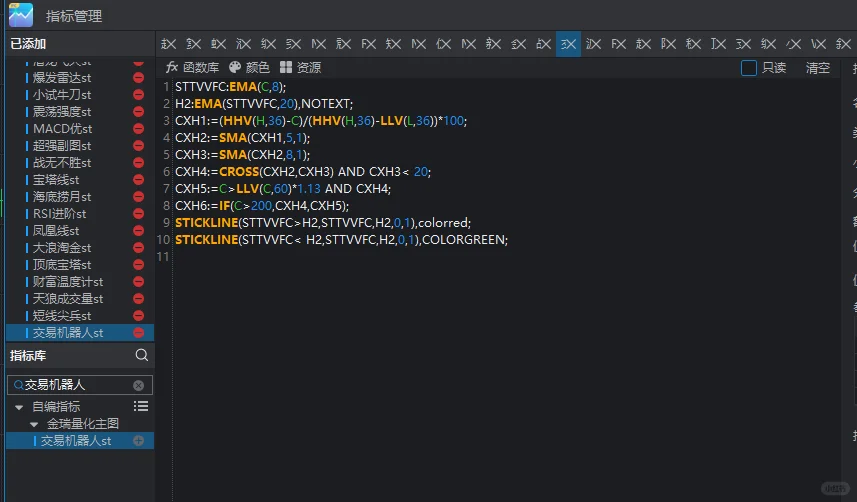This screenshot has height=502, width=857.
Task: Open the 函数库 function library
Action: coord(192,67)
